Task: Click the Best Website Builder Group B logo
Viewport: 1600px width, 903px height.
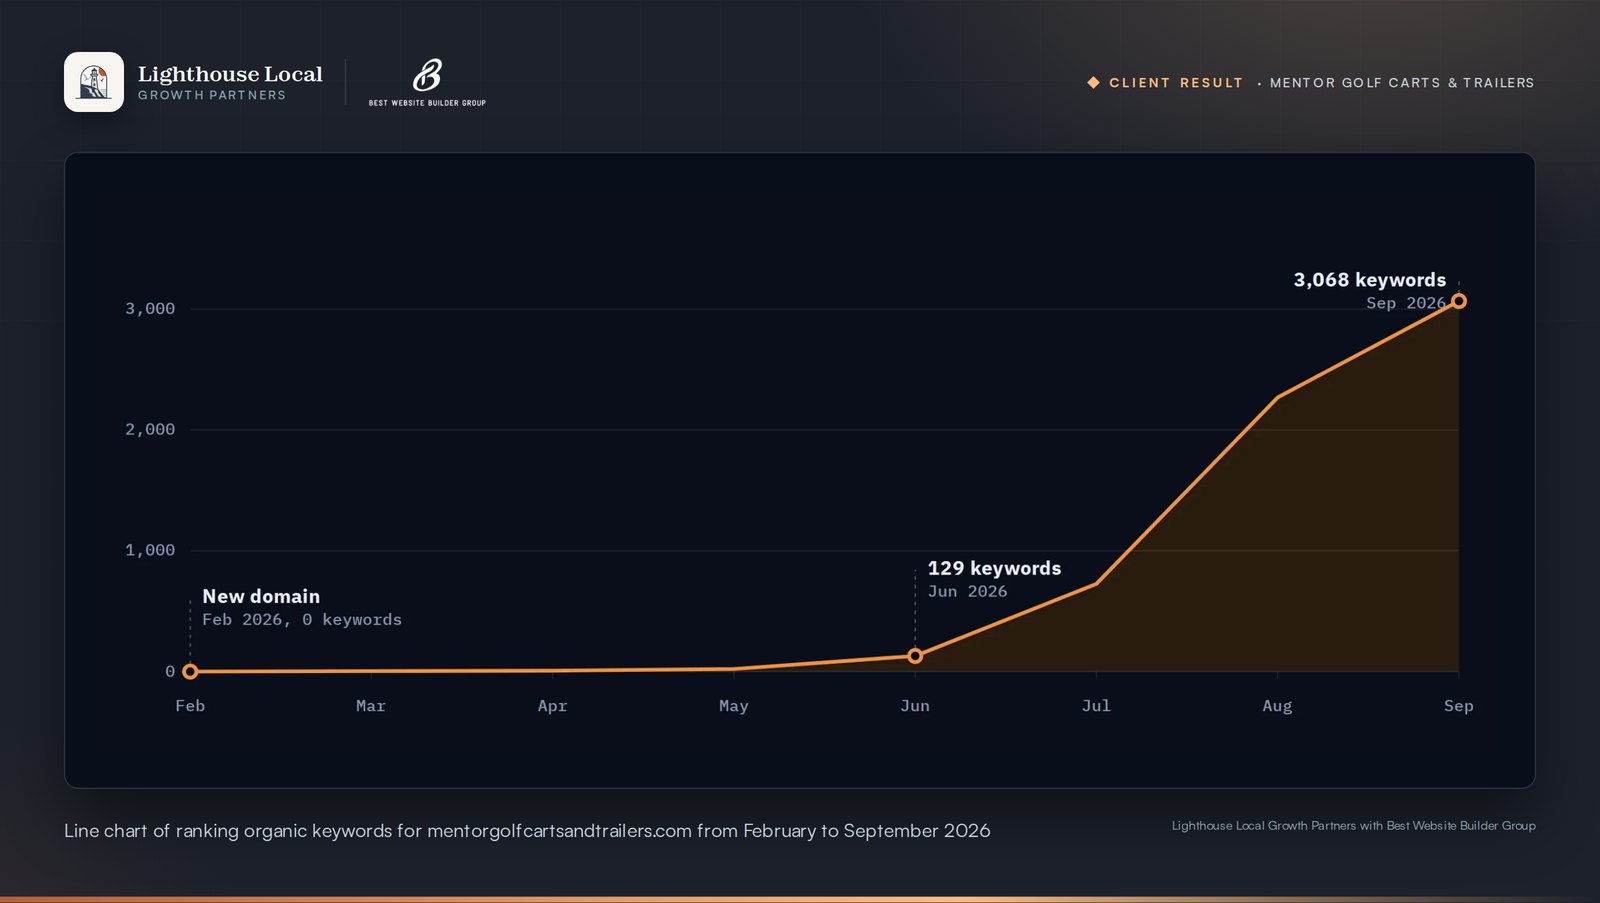Action: click(427, 75)
